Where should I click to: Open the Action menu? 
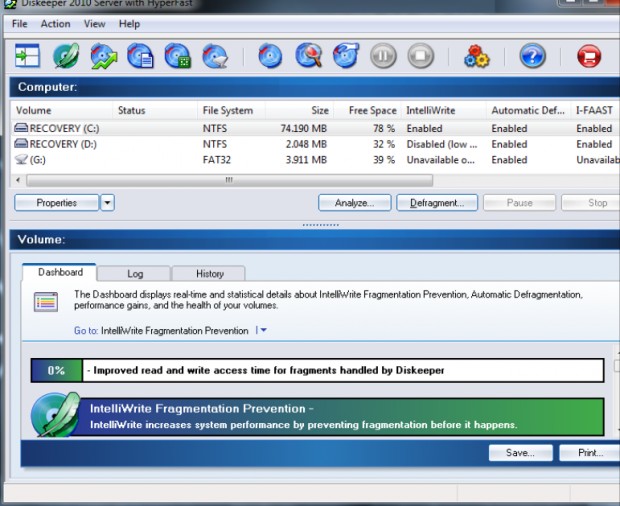pyautogui.click(x=55, y=24)
